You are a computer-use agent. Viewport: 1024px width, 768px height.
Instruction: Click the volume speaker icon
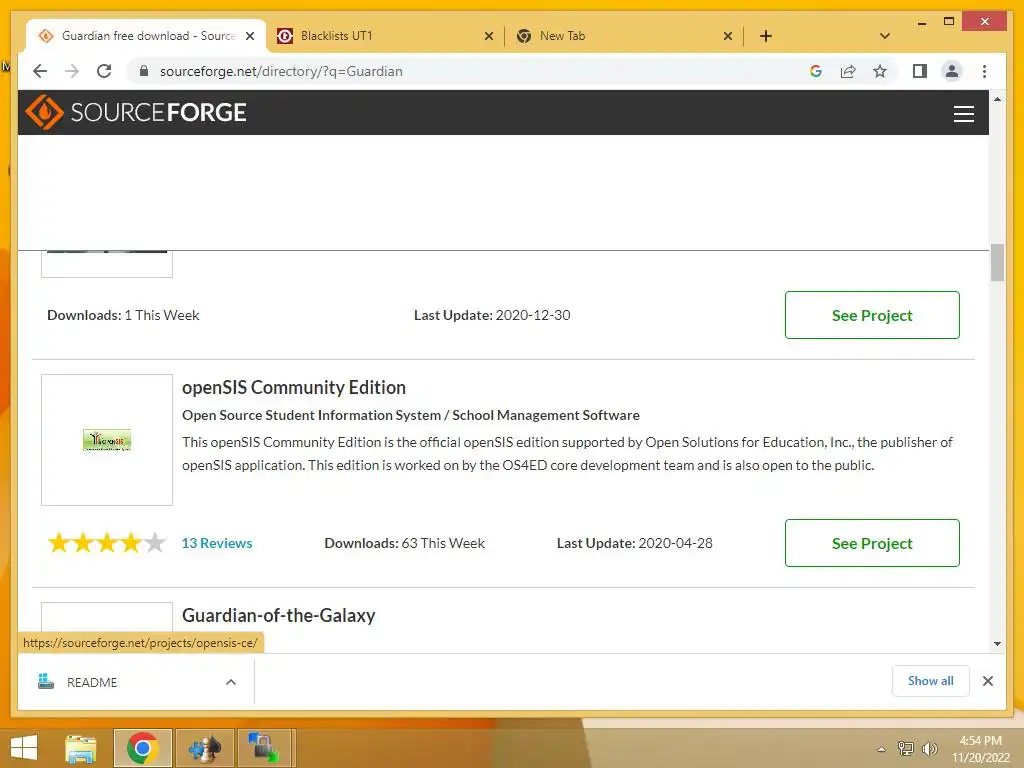pyautogui.click(x=929, y=748)
